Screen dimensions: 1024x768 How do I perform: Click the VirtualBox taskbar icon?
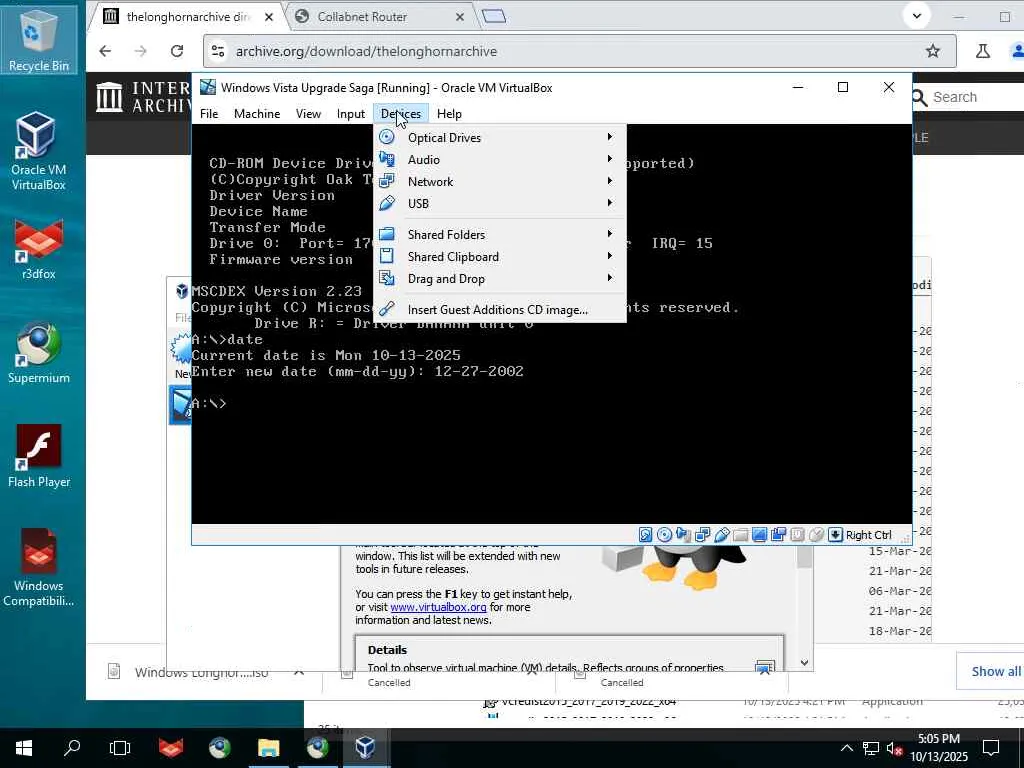click(365, 748)
